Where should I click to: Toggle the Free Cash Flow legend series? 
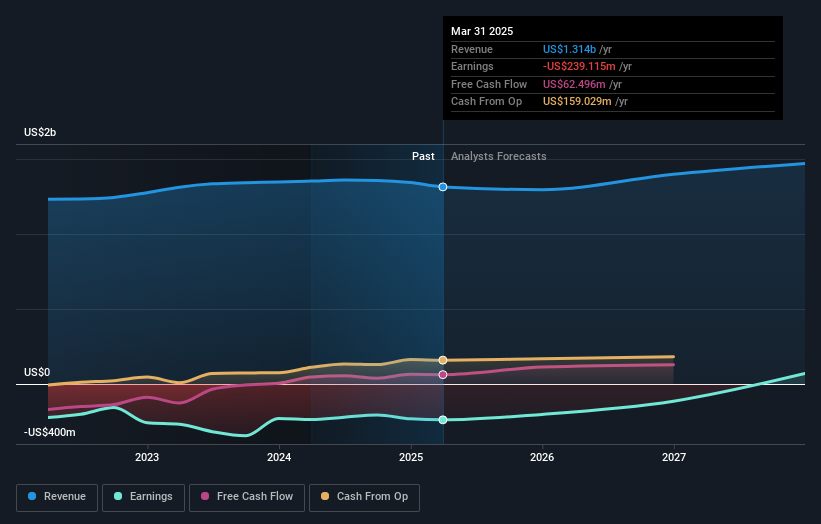[x=247, y=497]
